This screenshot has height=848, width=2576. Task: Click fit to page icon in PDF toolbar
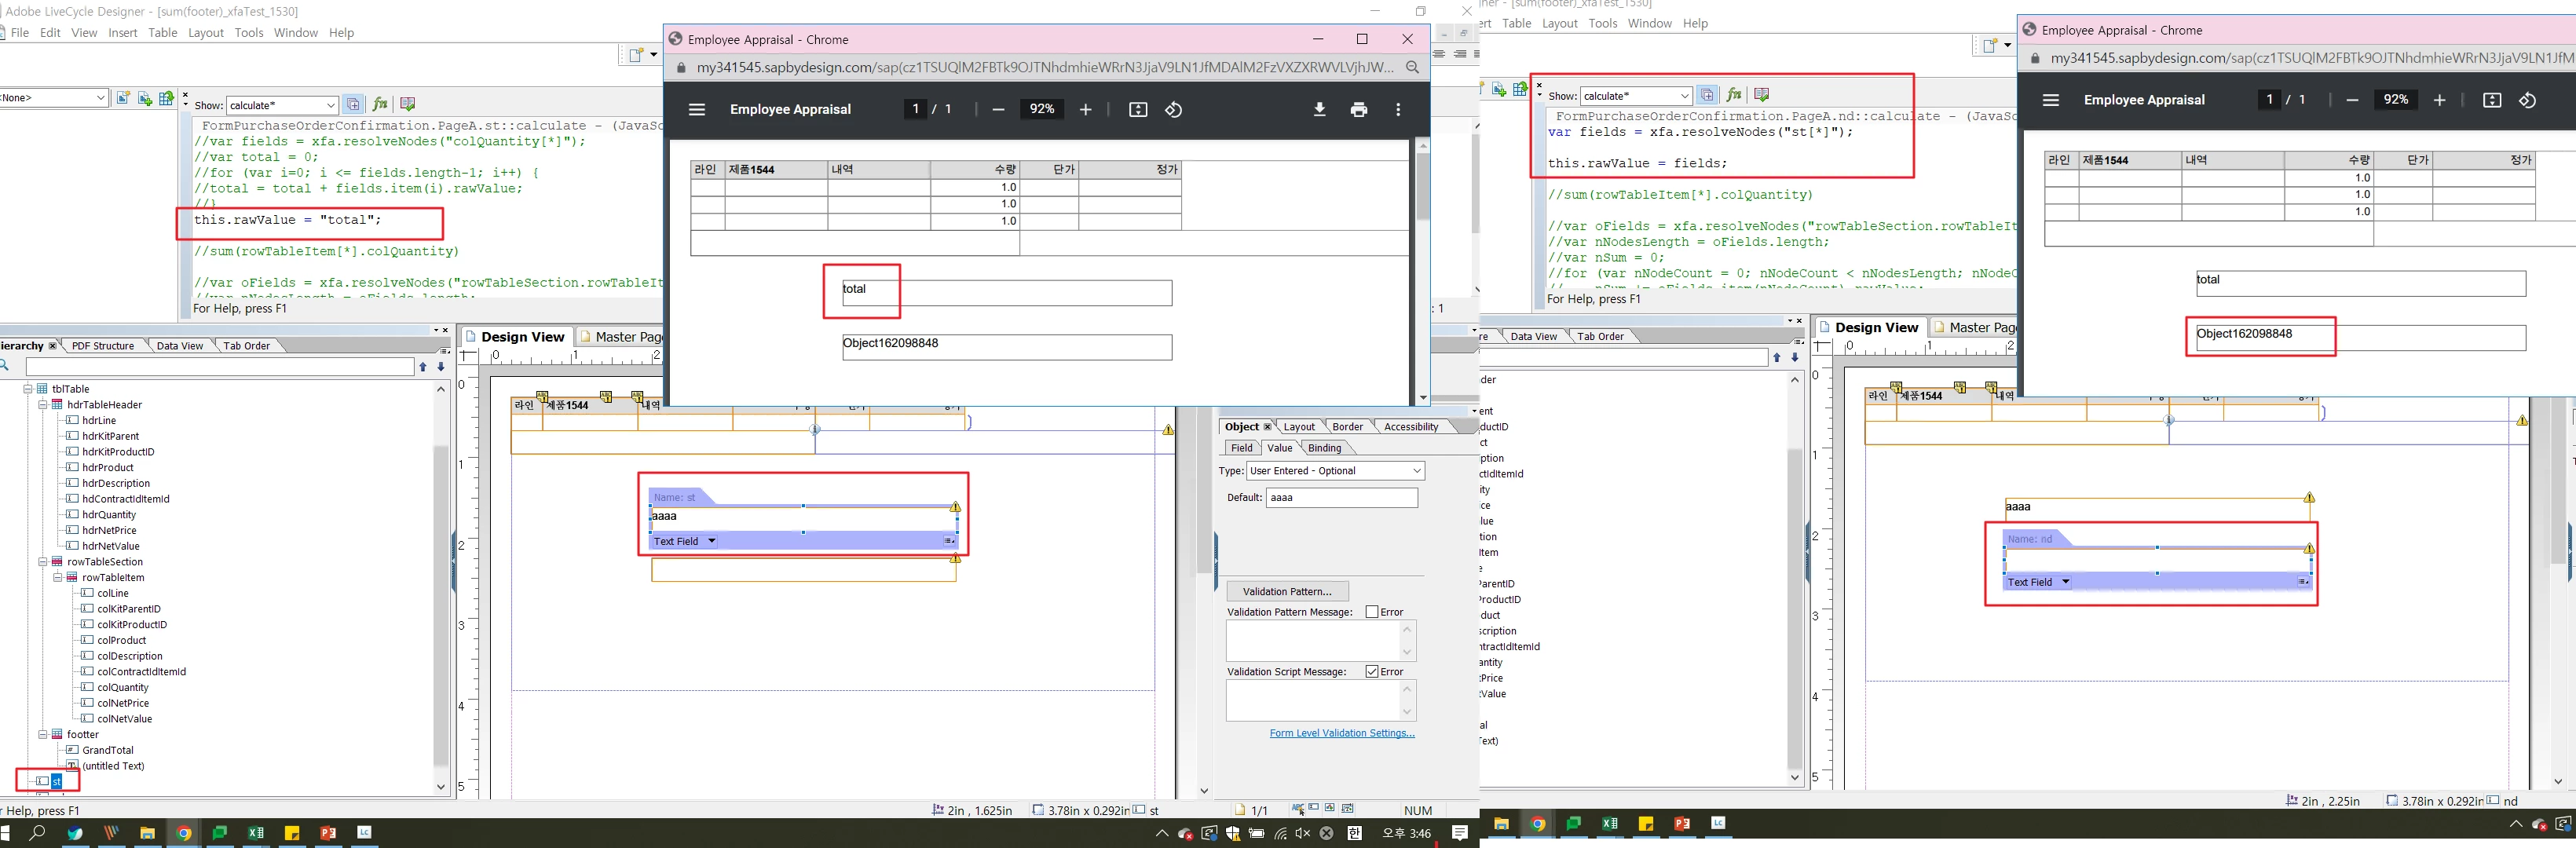click(1138, 110)
